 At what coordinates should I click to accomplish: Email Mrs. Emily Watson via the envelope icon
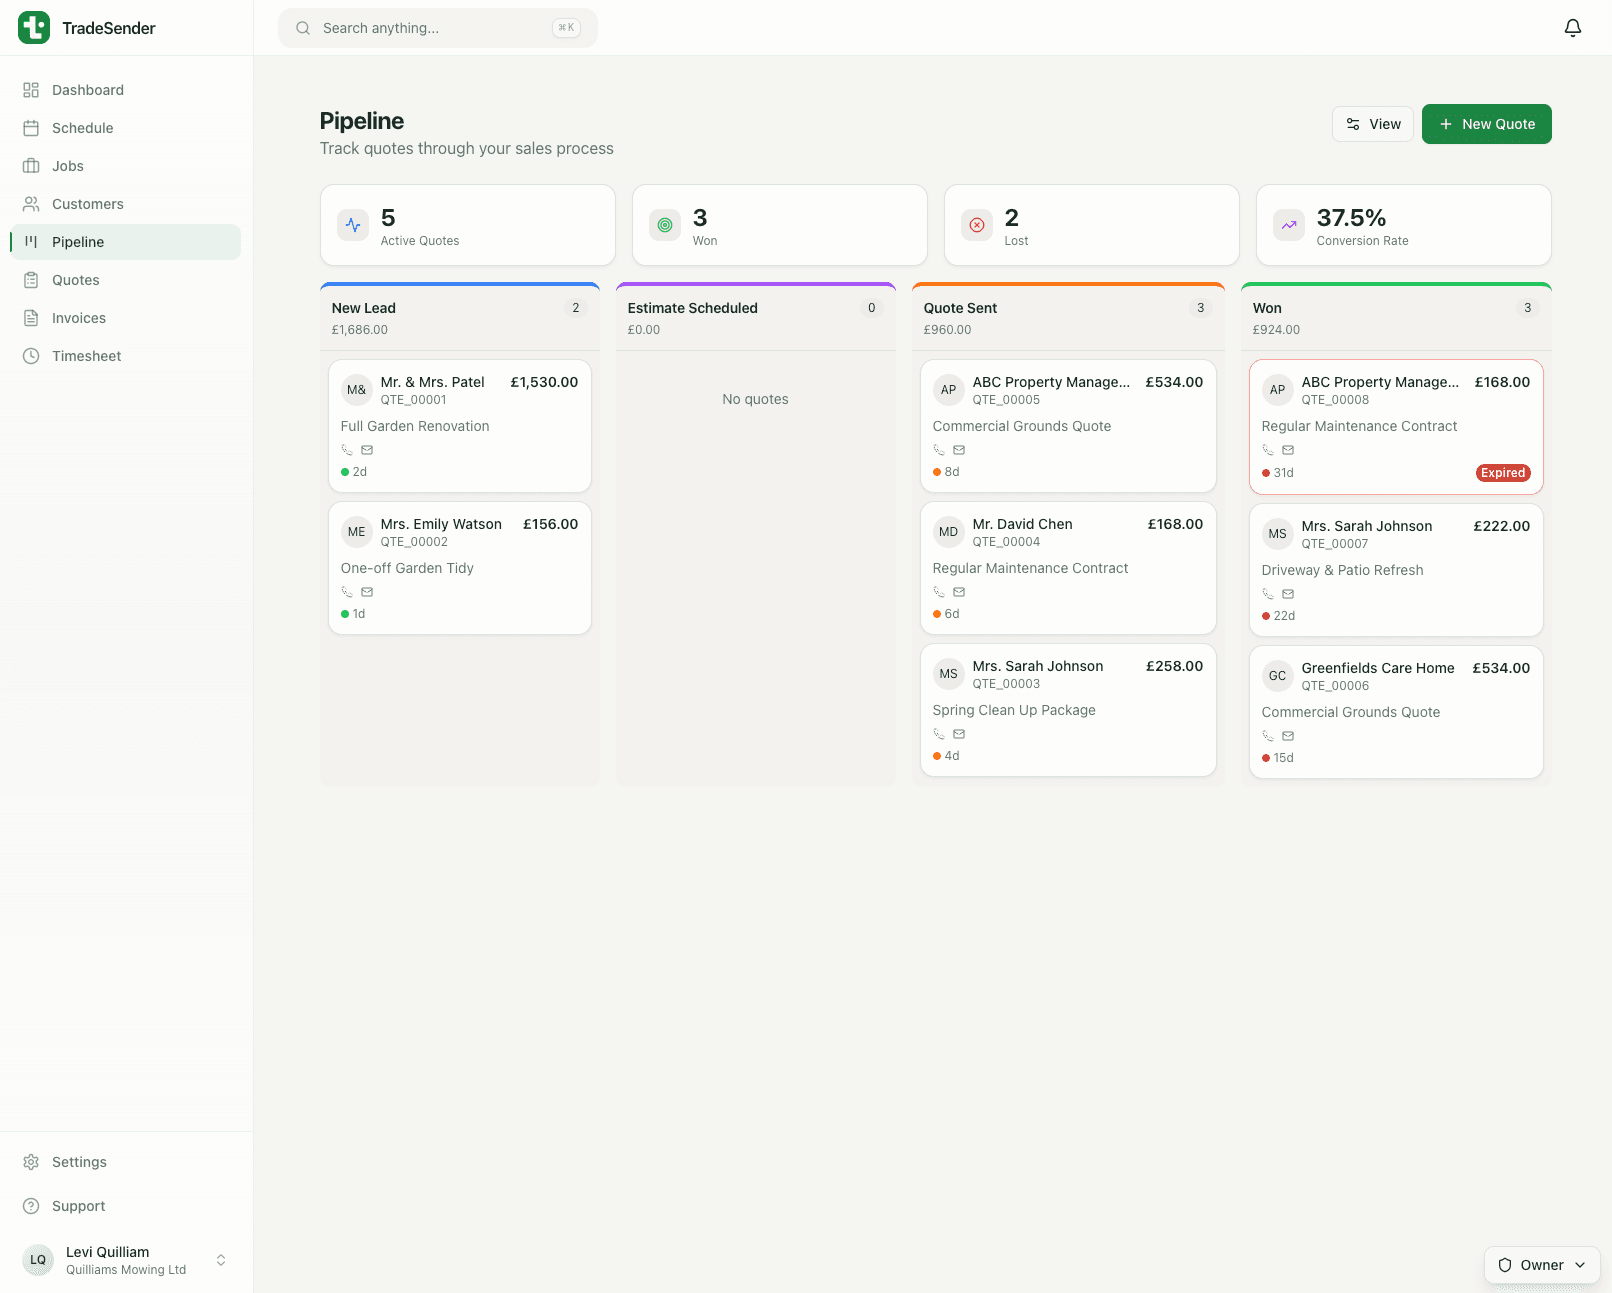click(367, 592)
